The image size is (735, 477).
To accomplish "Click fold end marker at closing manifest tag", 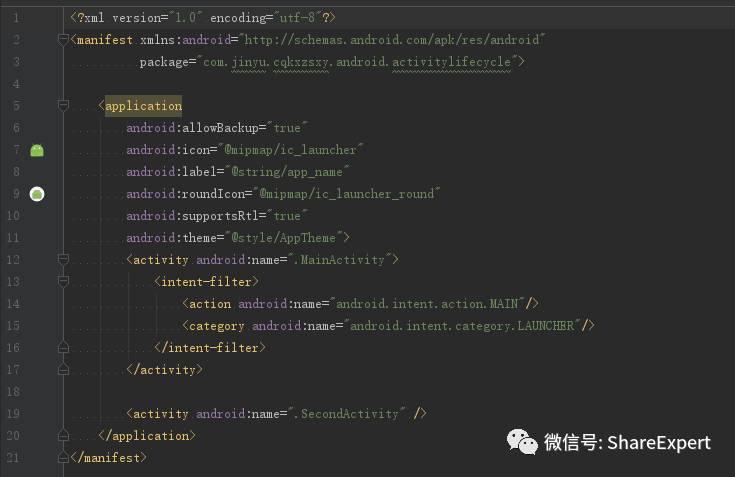I will (x=63, y=458).
